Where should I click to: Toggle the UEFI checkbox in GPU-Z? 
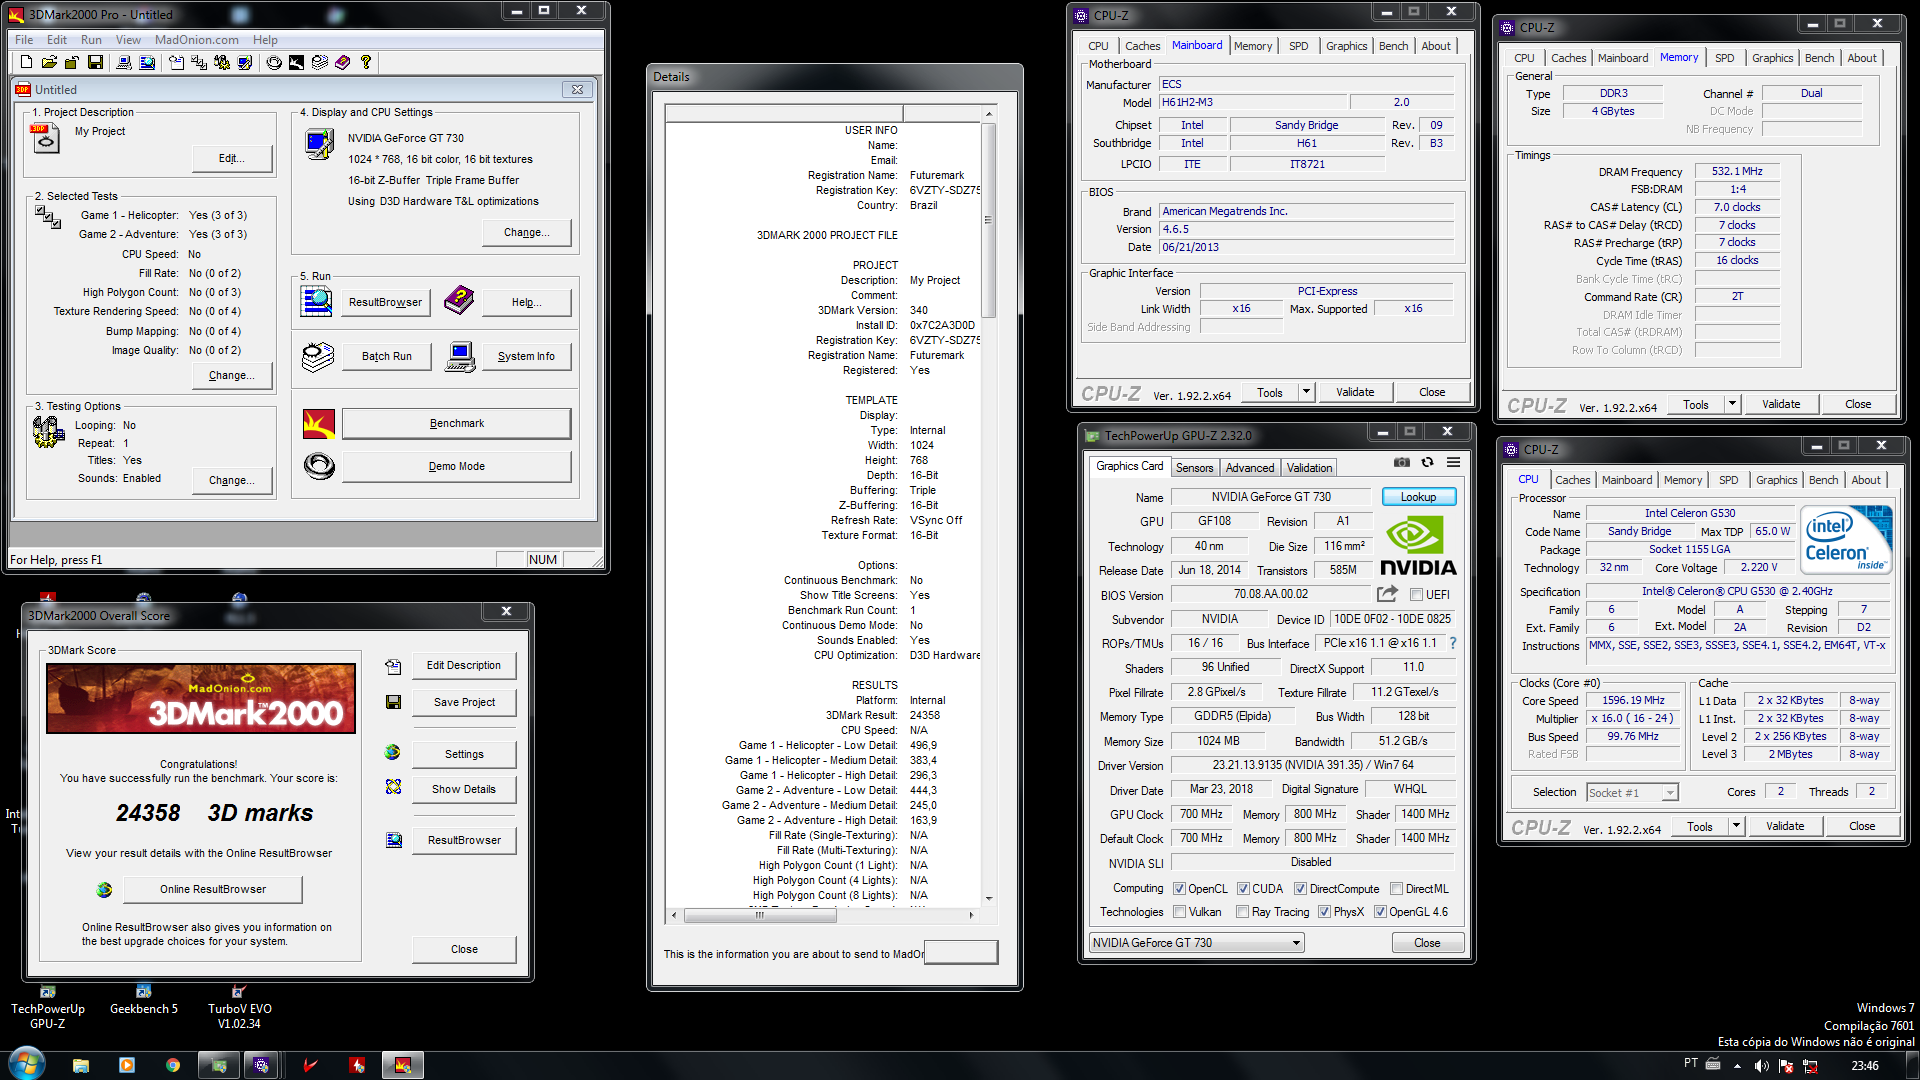1416,595
